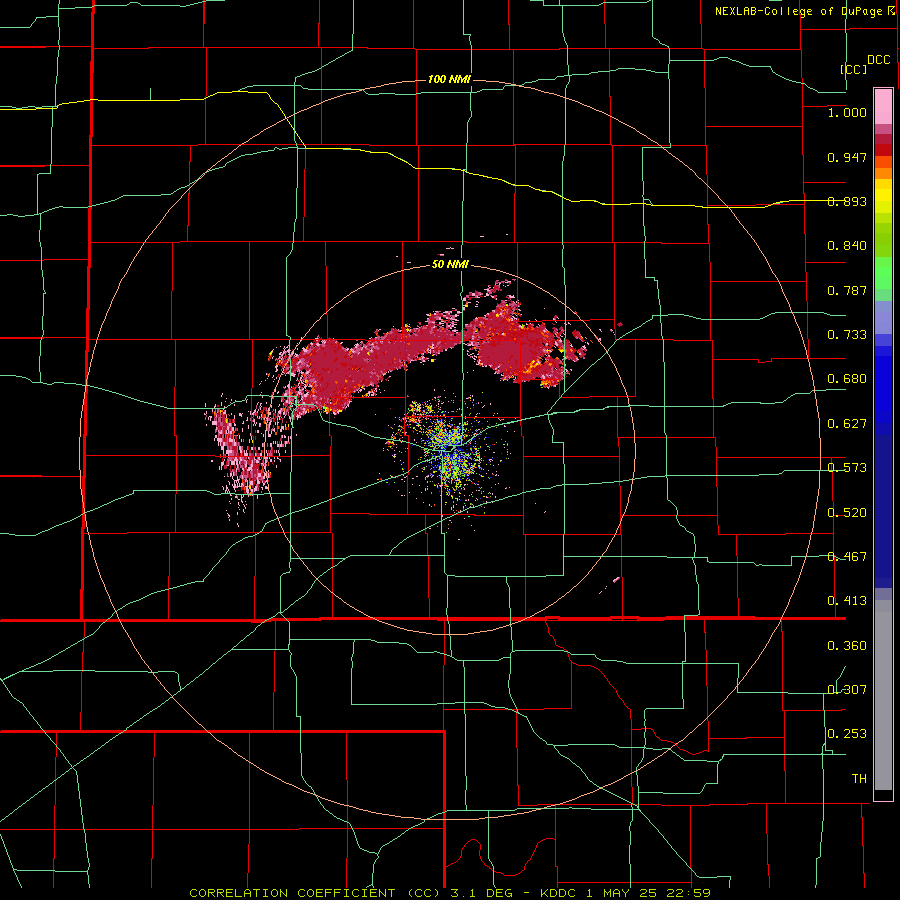The image size is (900, 900).
Task: Pick the bright green color bar segment
Action: tap(883, 273)
